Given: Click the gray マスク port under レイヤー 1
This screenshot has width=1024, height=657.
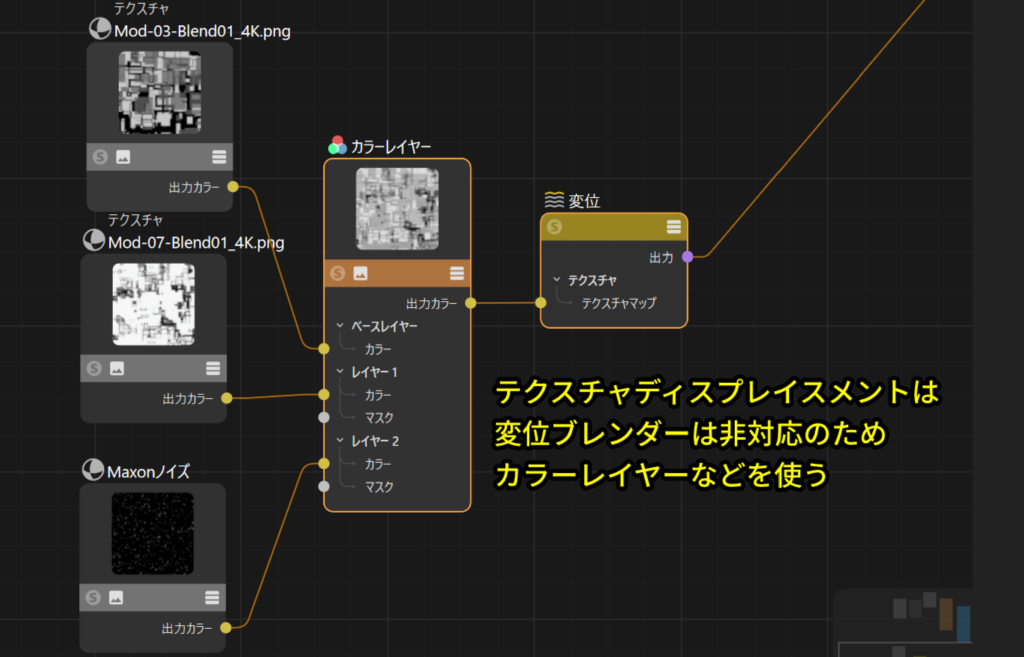Looking at the screenshot, I should point(323,417).
